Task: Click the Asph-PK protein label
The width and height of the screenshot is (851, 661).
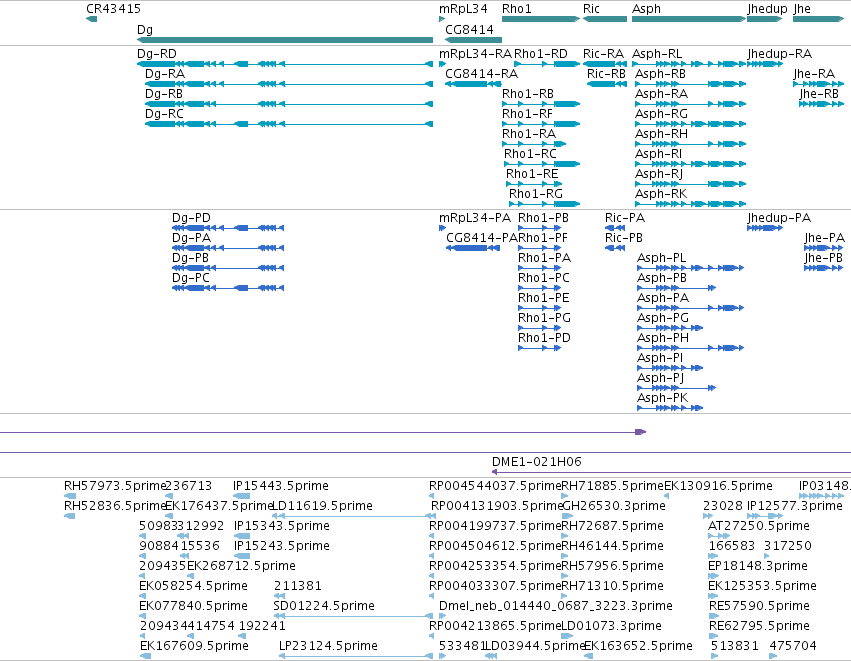Action: [x=663, y=398]
